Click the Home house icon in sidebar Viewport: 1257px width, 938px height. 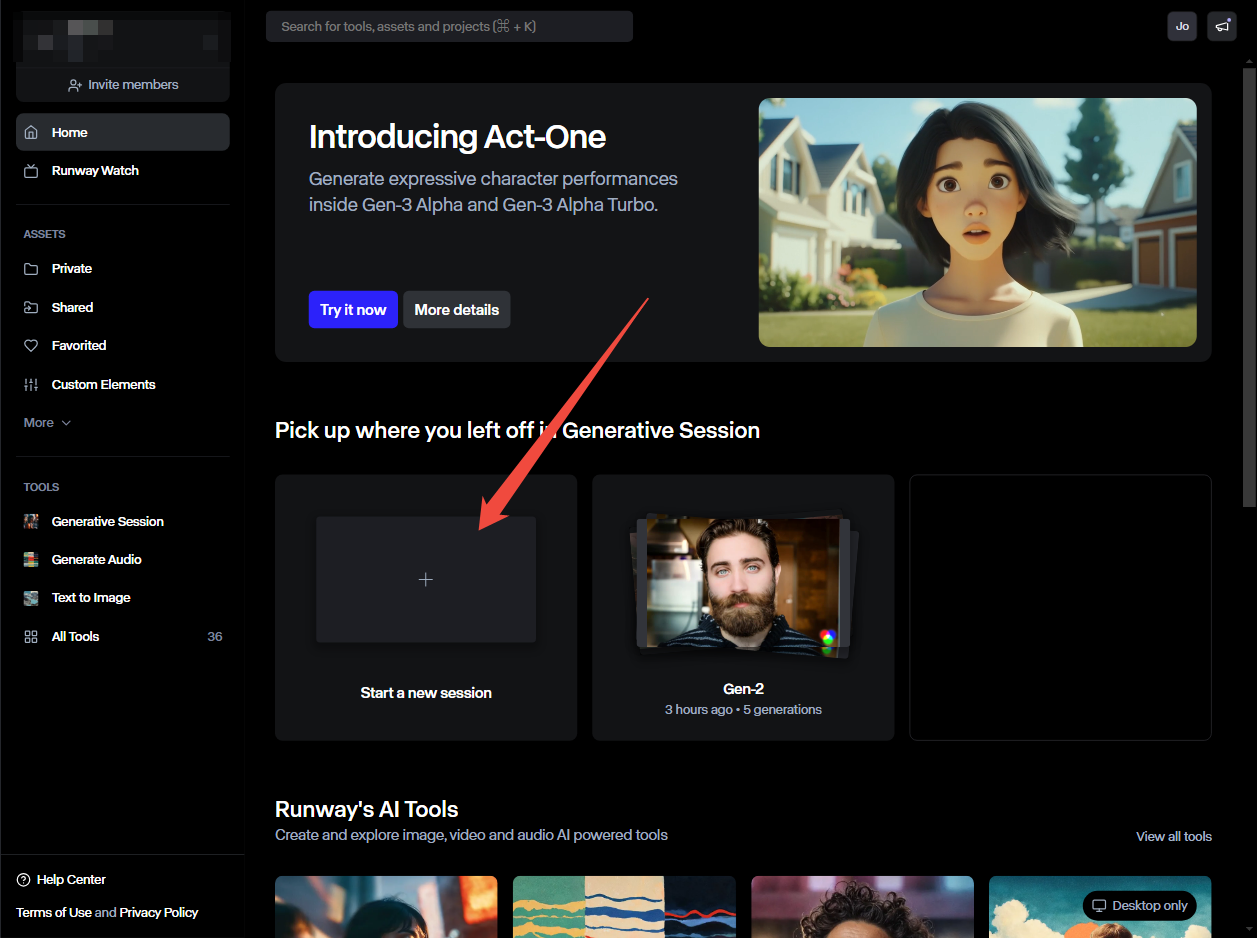pos(31,132)
